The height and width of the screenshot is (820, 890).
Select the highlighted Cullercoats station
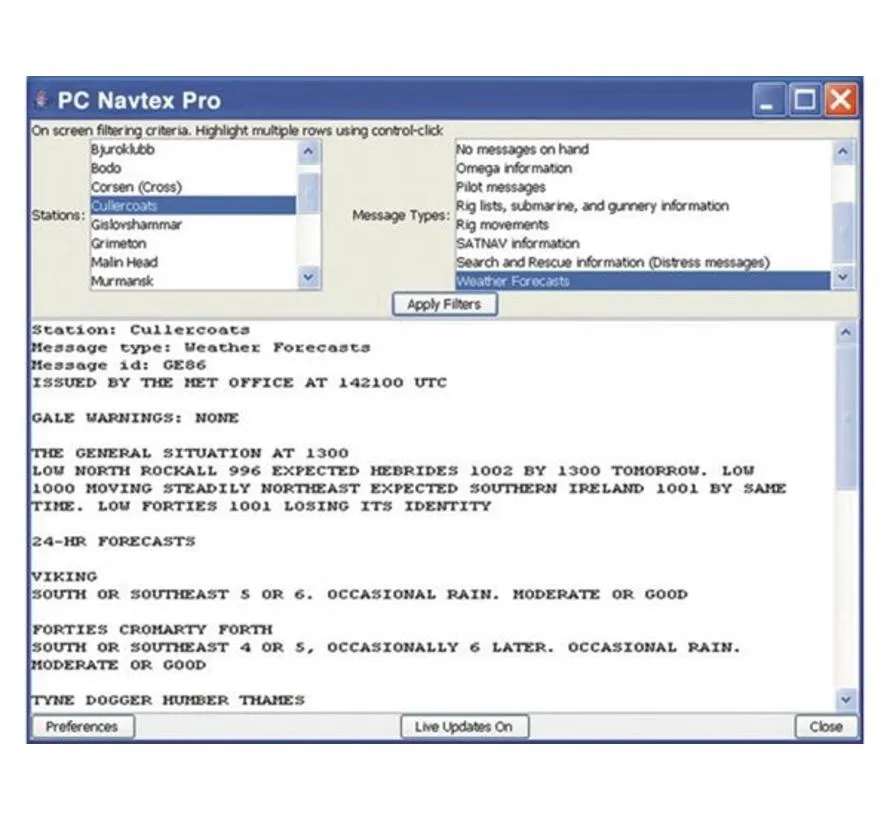[193, 205]
